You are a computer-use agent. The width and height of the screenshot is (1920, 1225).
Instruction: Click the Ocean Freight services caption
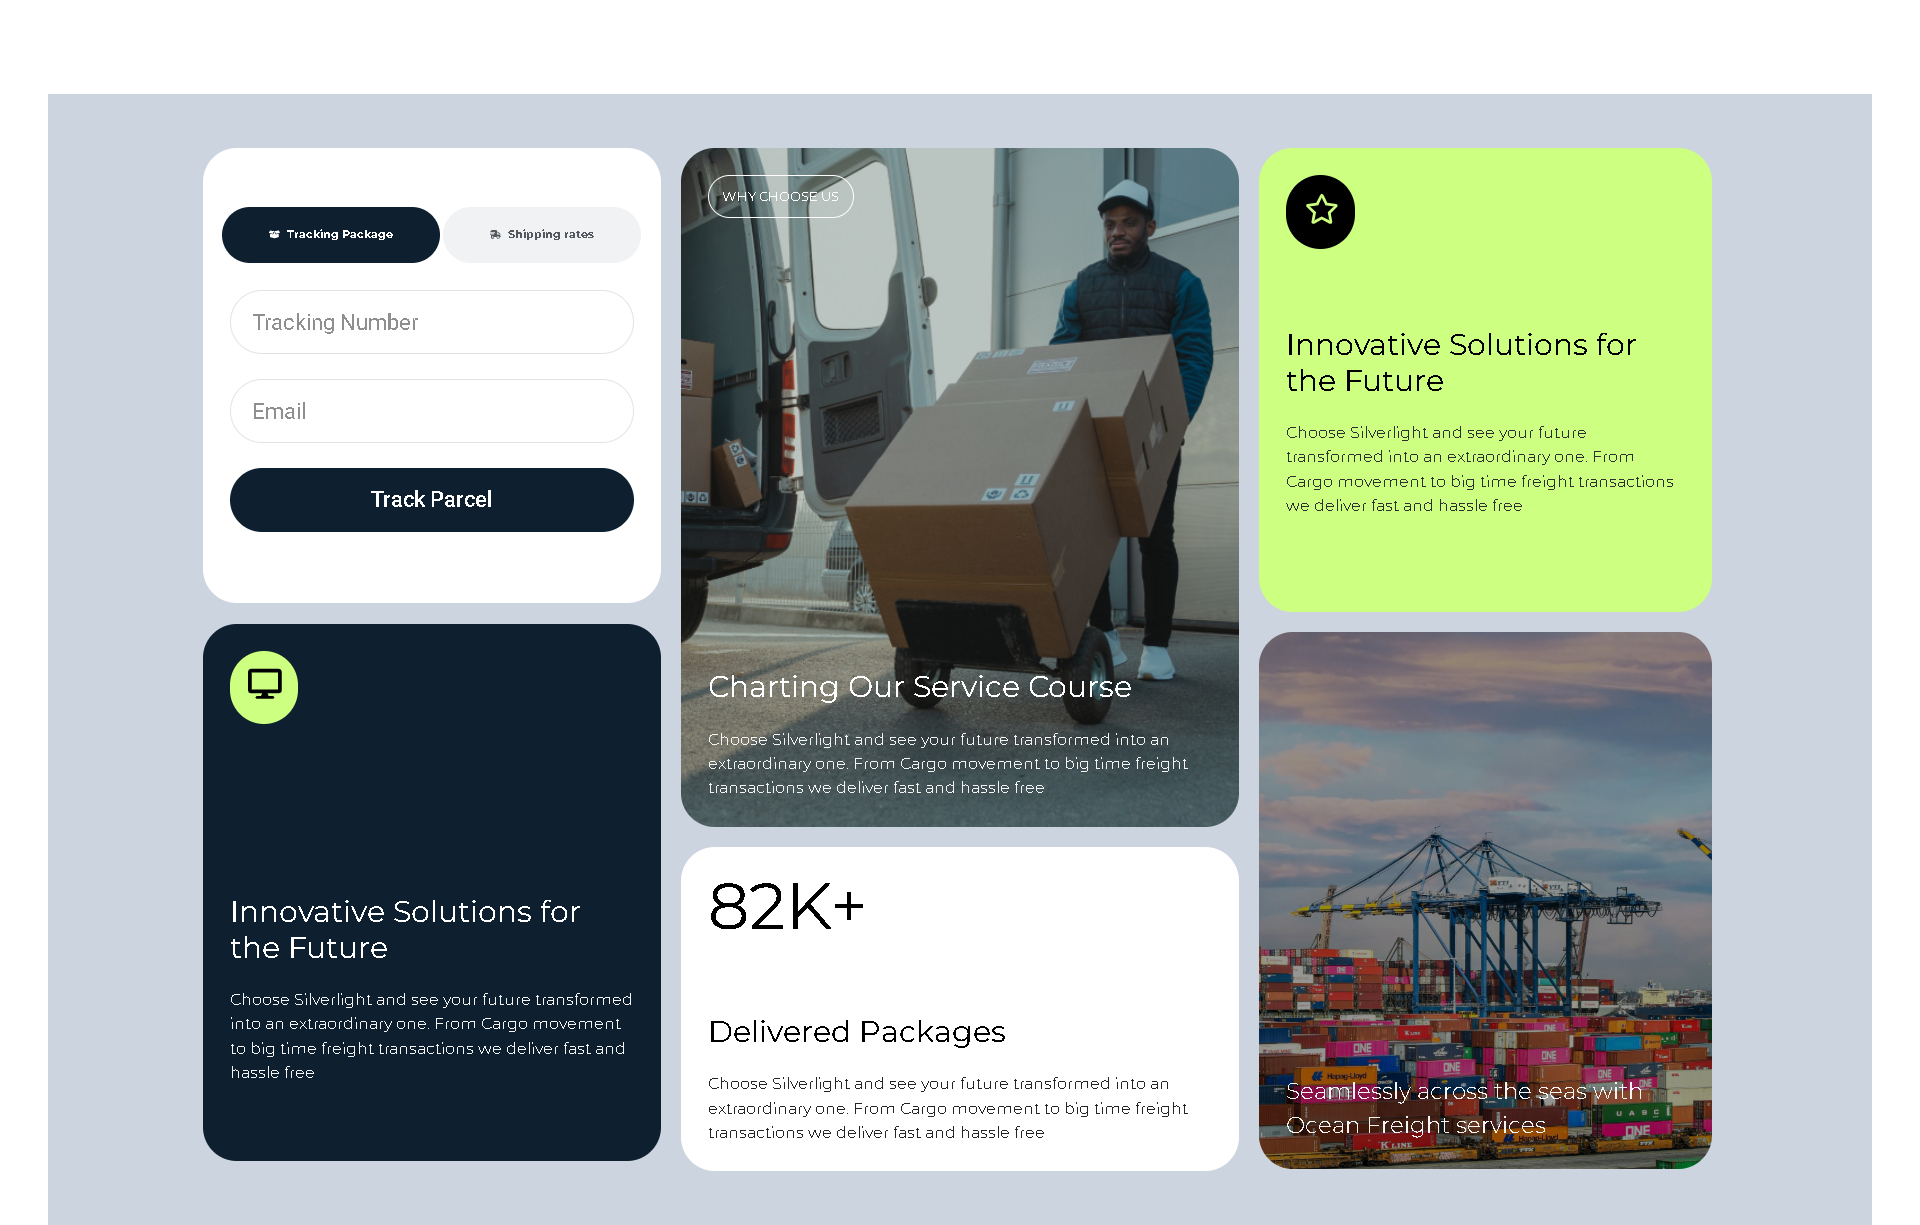coord(1463,1108)
